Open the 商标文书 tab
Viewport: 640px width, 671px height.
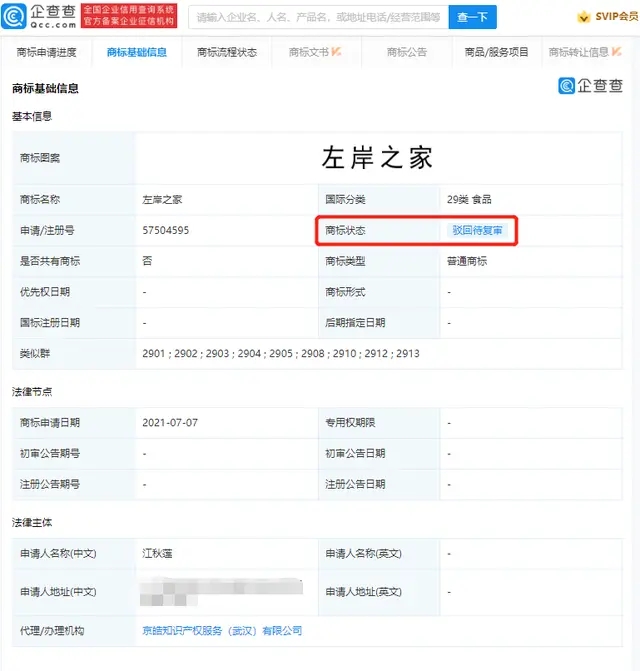308,52
